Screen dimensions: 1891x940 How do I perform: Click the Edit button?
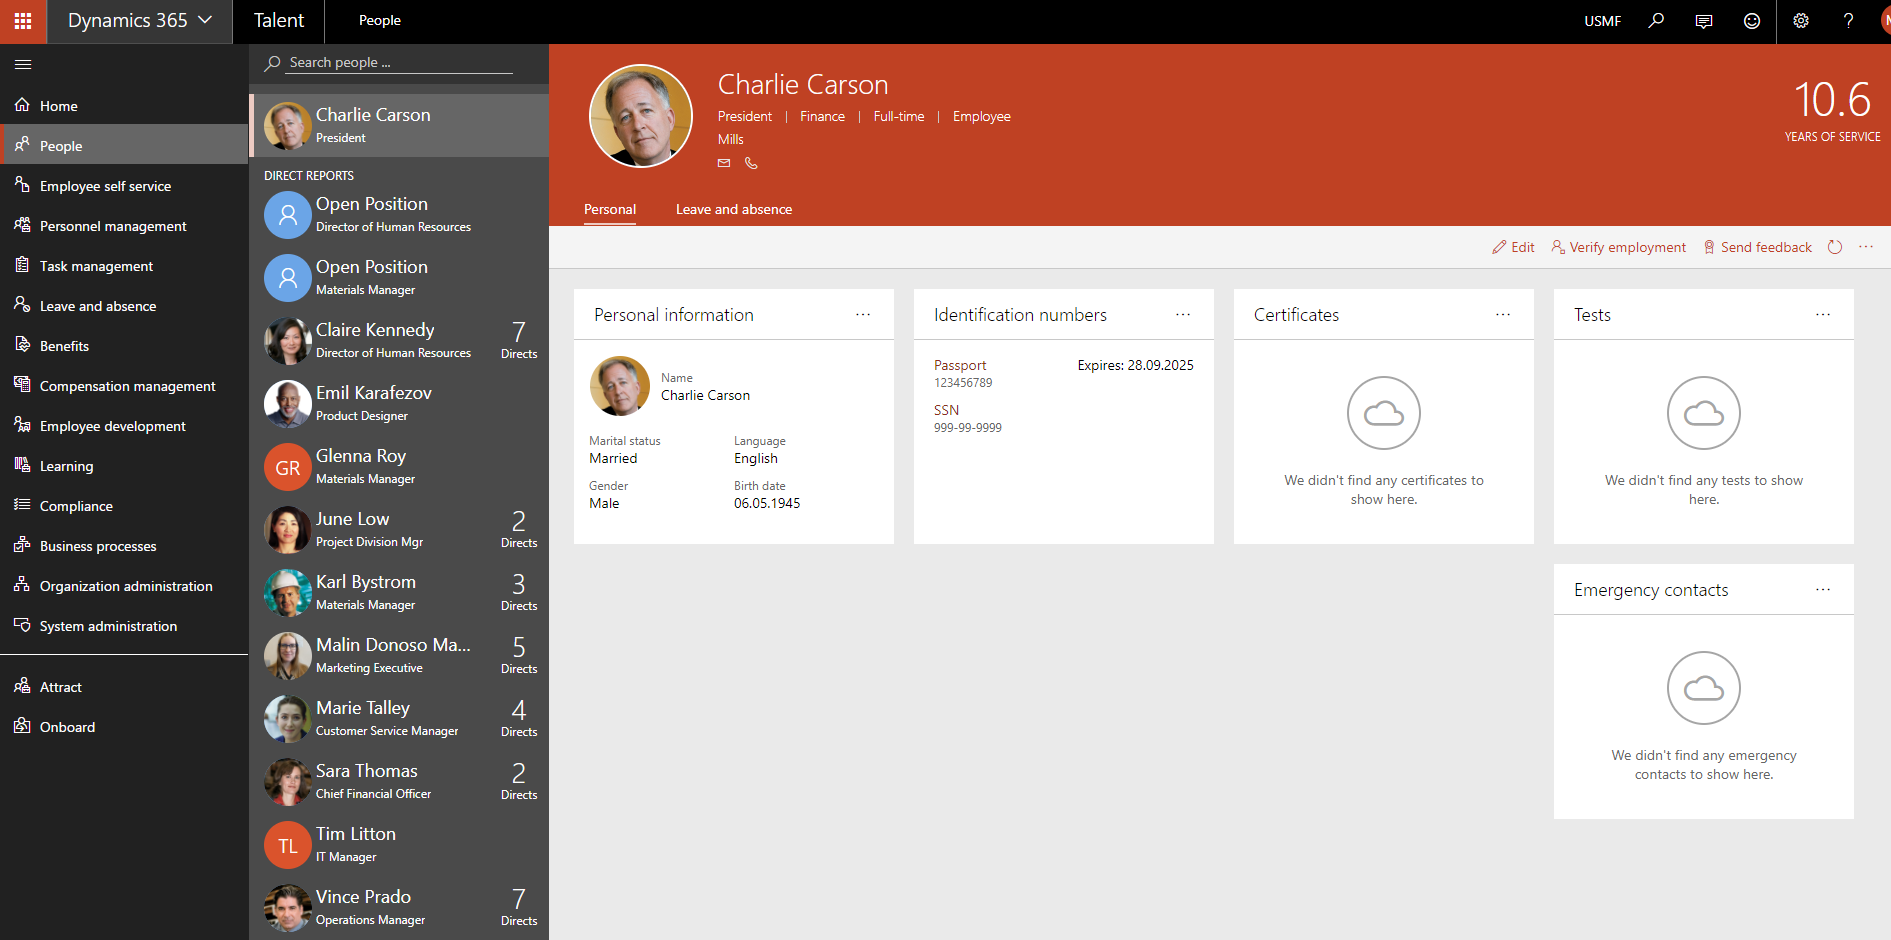tap(1513, 247)
